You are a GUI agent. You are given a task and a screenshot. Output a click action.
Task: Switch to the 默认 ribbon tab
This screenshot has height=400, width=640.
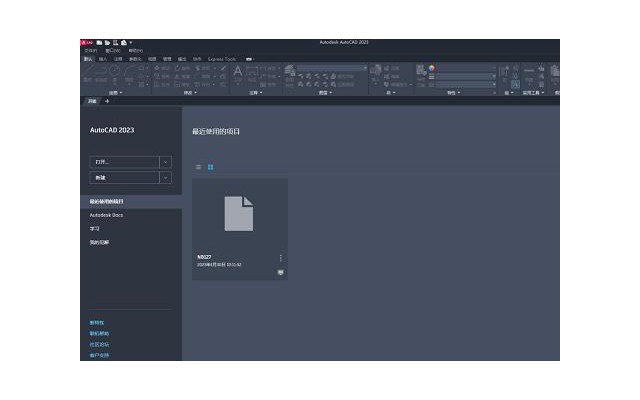(88, 59)
